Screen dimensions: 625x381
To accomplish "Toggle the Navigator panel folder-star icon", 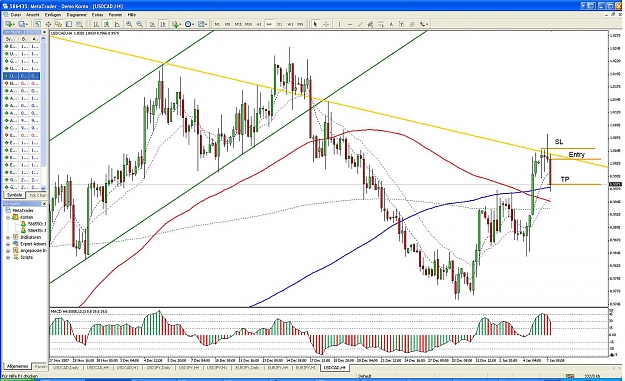I will click(58, 24).
